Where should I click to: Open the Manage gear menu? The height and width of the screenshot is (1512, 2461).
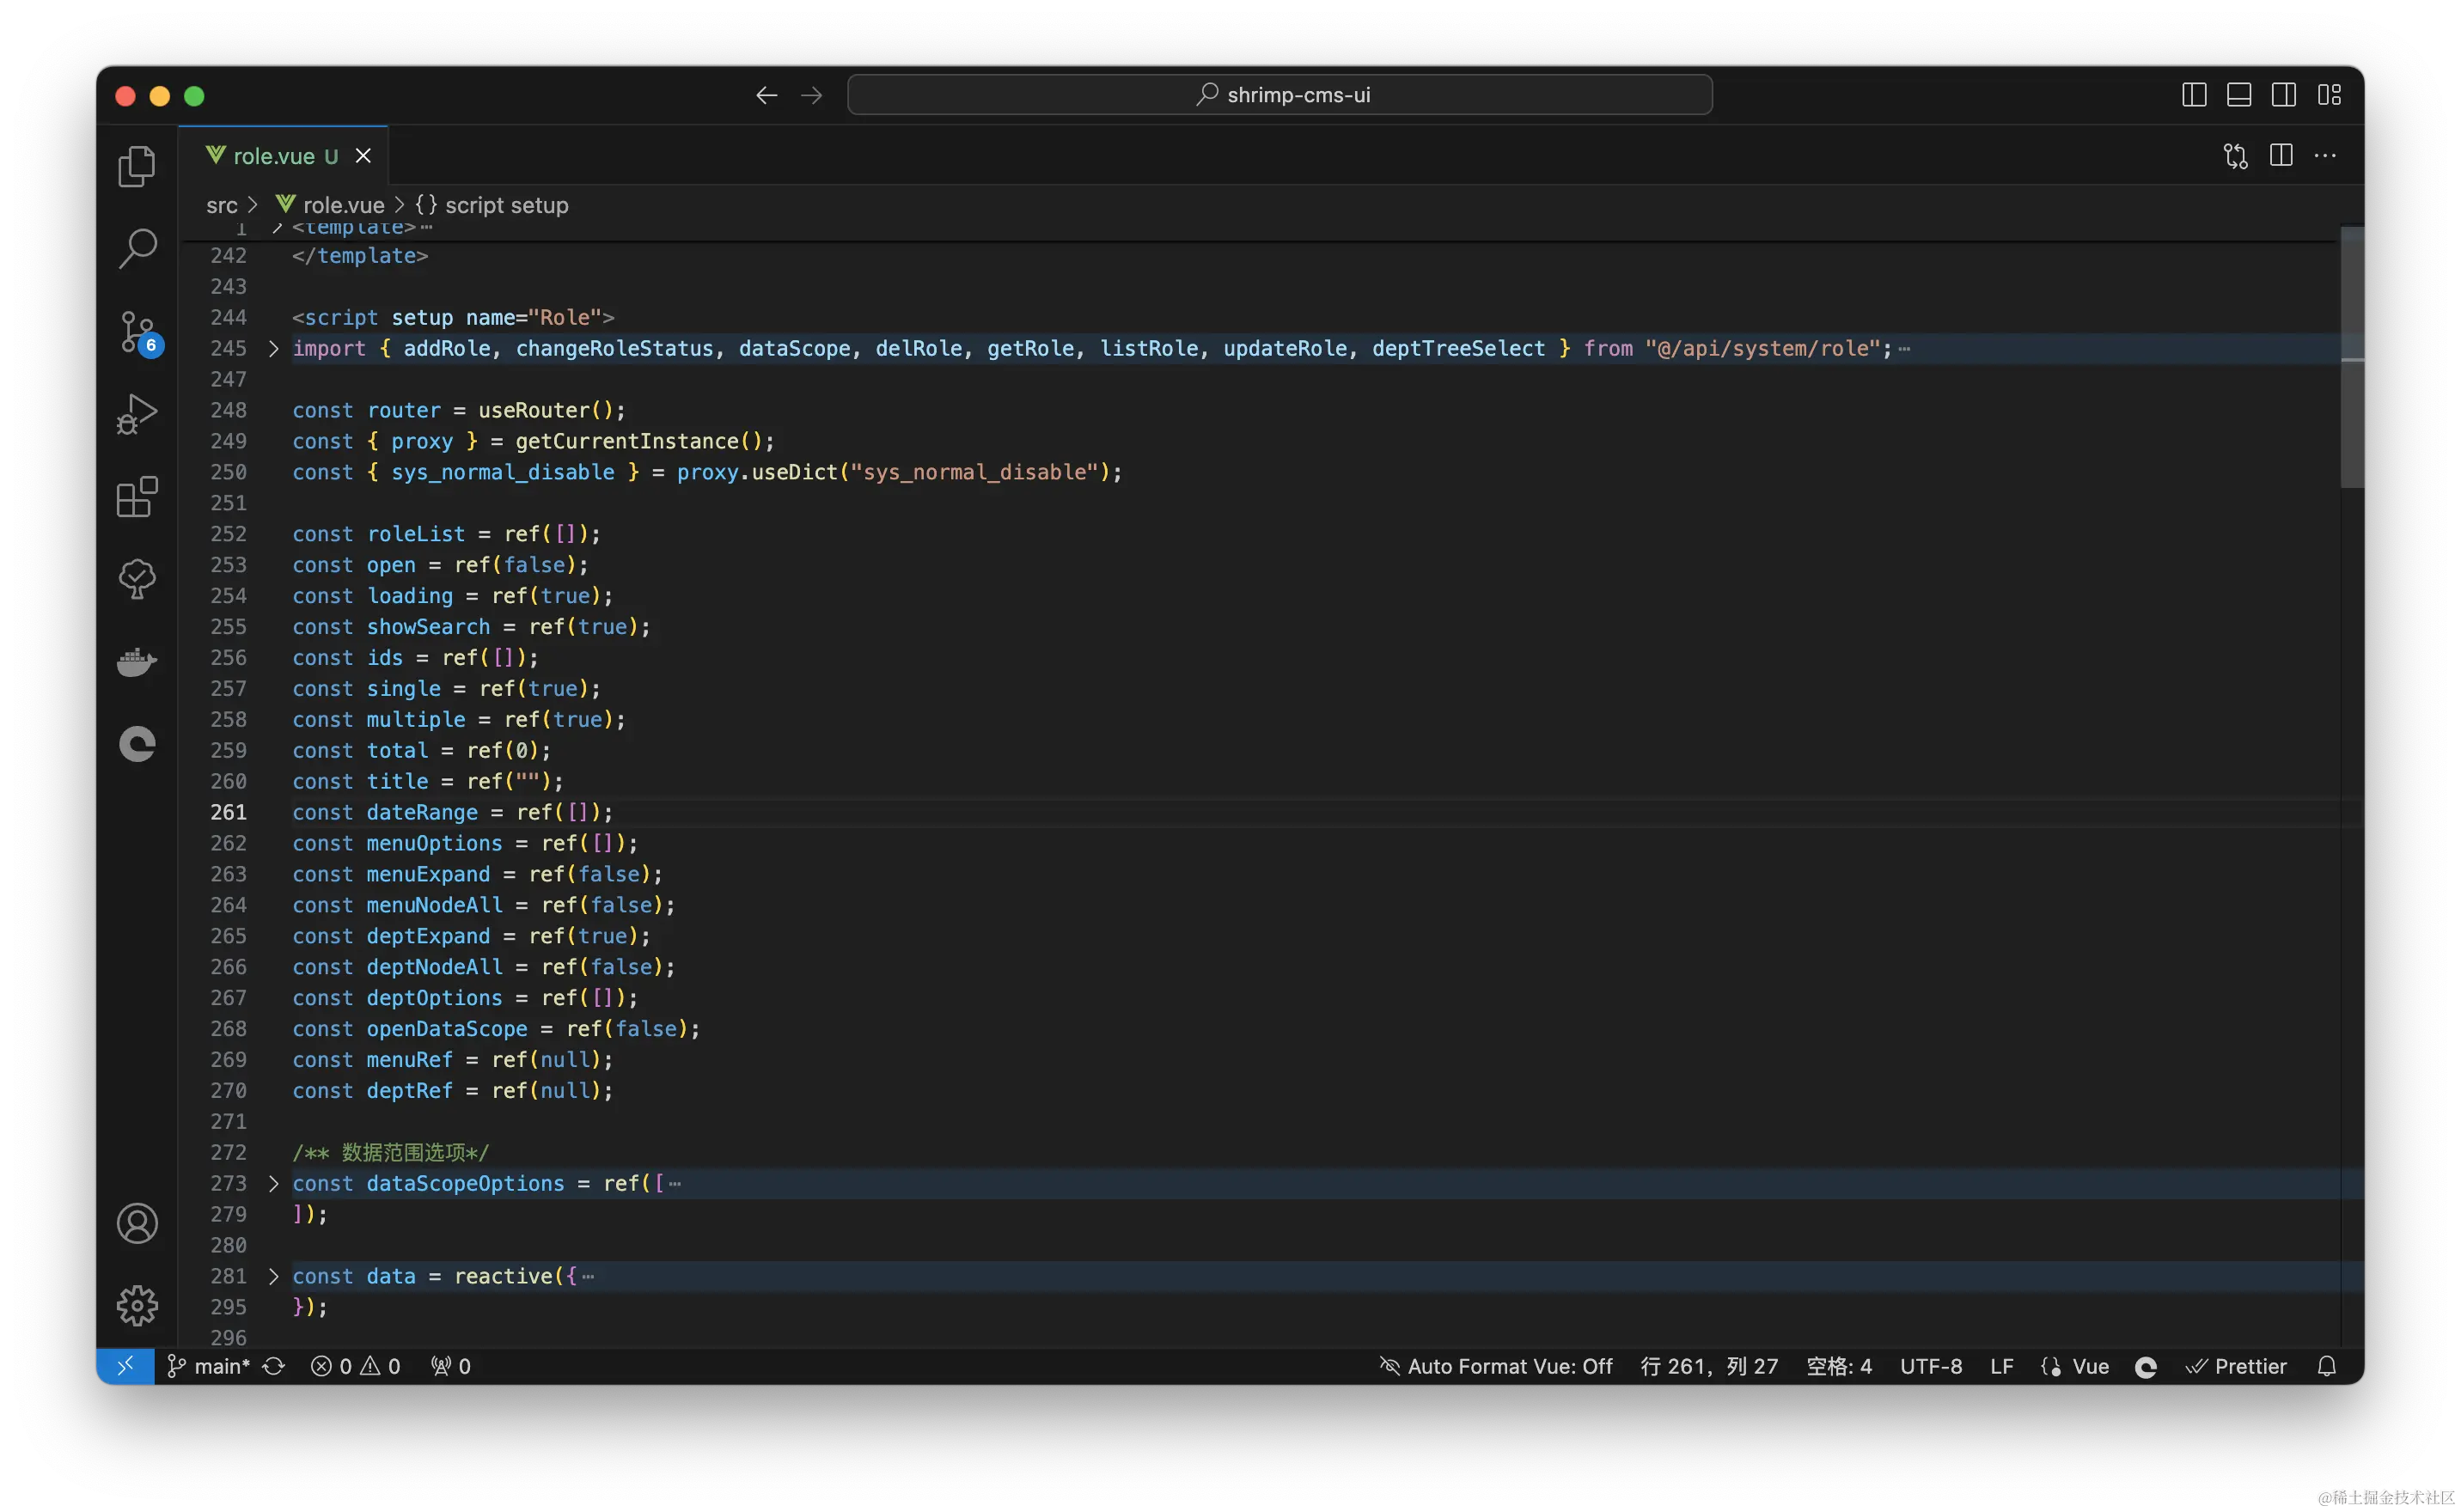click(x=137, y=1305)
